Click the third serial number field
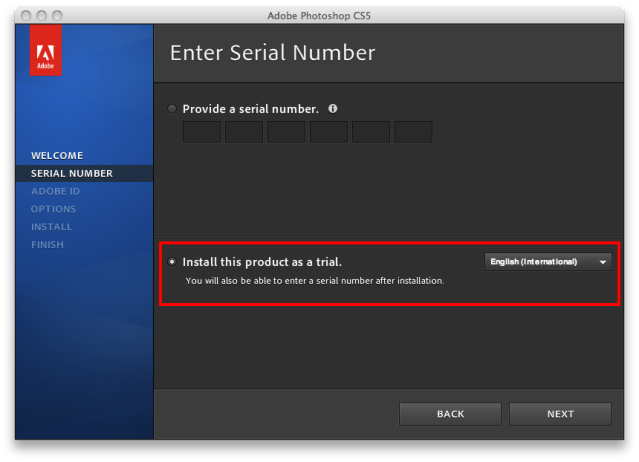The height and width of the screenshot is (462, 639). pos(286,132)
